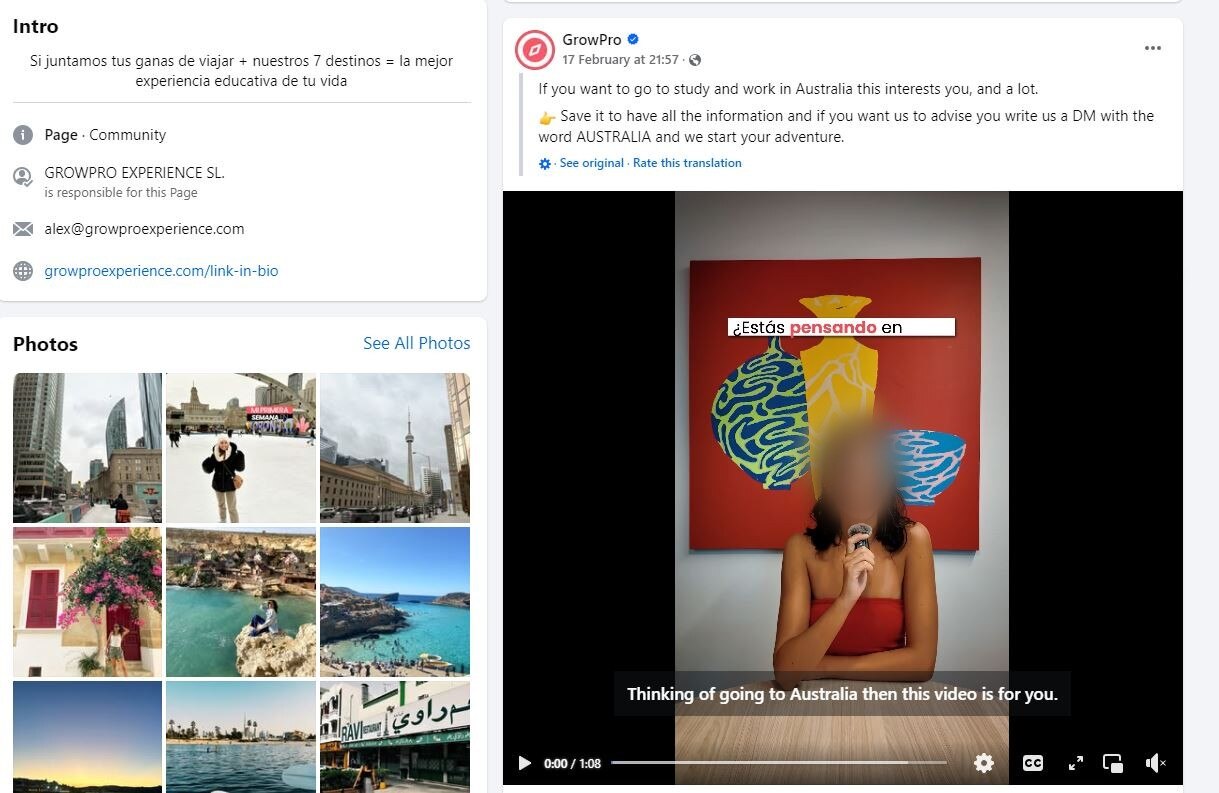Image resolution: width=1219 pixels, height=793 pixels.
Task: Click the translation settings gear icon
Action: (545, 164)
